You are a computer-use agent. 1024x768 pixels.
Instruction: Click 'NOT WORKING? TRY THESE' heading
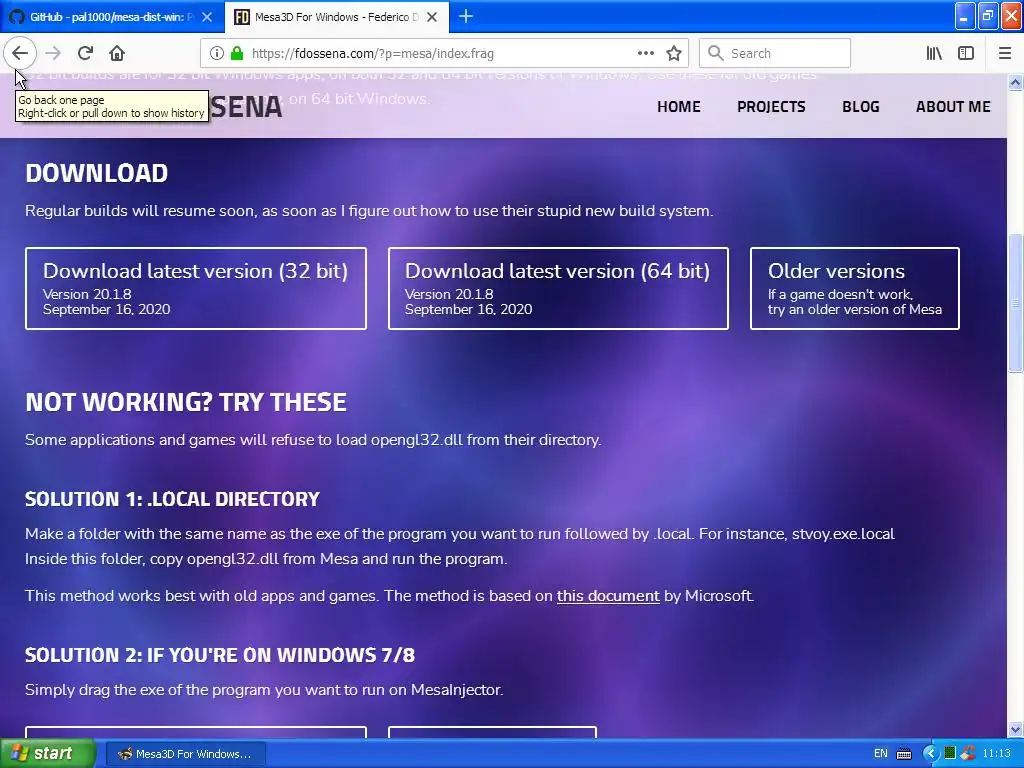186,402
